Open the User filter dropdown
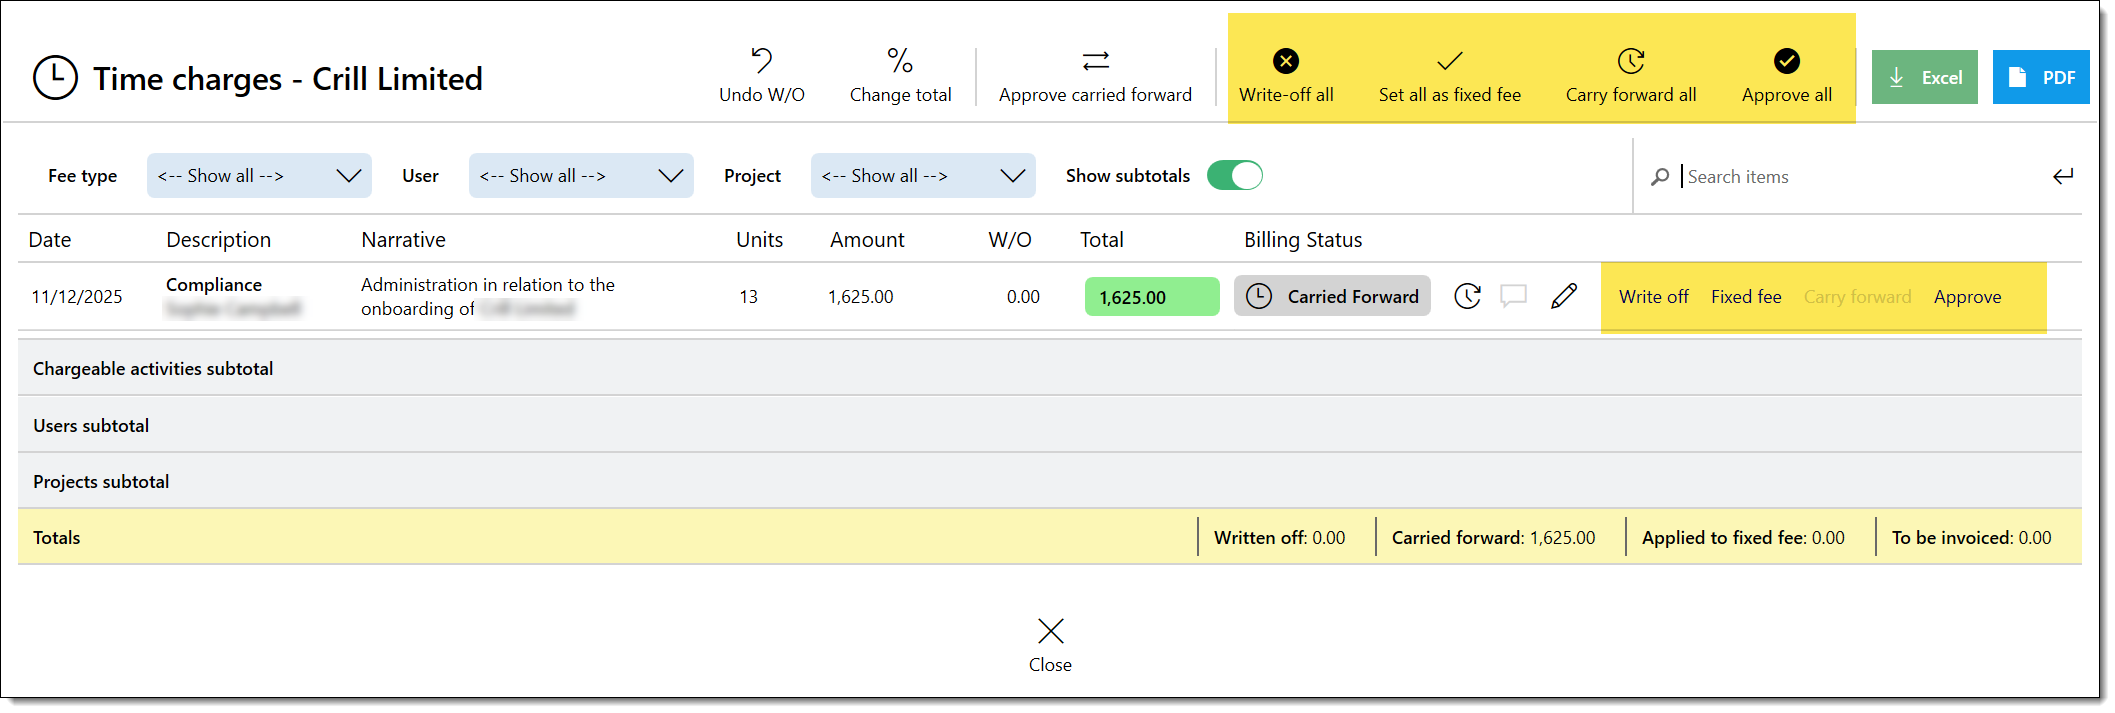2115x713 pixels. (581, 176)
